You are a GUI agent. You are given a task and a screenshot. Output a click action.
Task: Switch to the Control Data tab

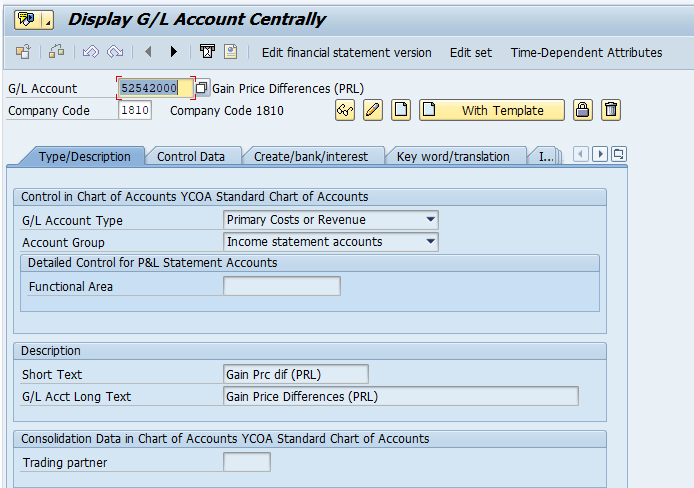click(x=191, y=156)
